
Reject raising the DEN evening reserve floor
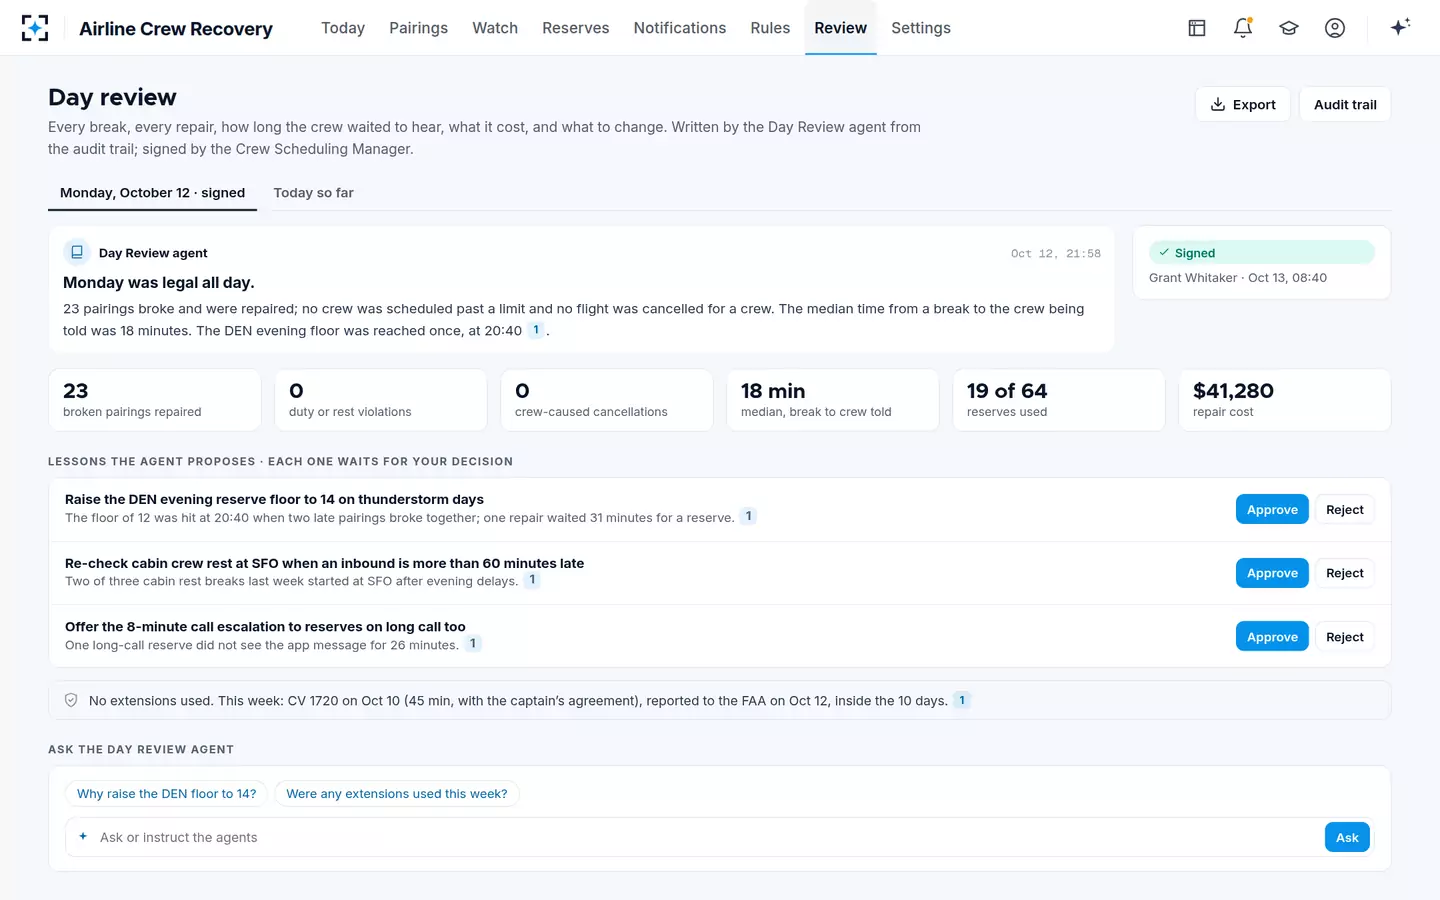(x=1345, y=510)
